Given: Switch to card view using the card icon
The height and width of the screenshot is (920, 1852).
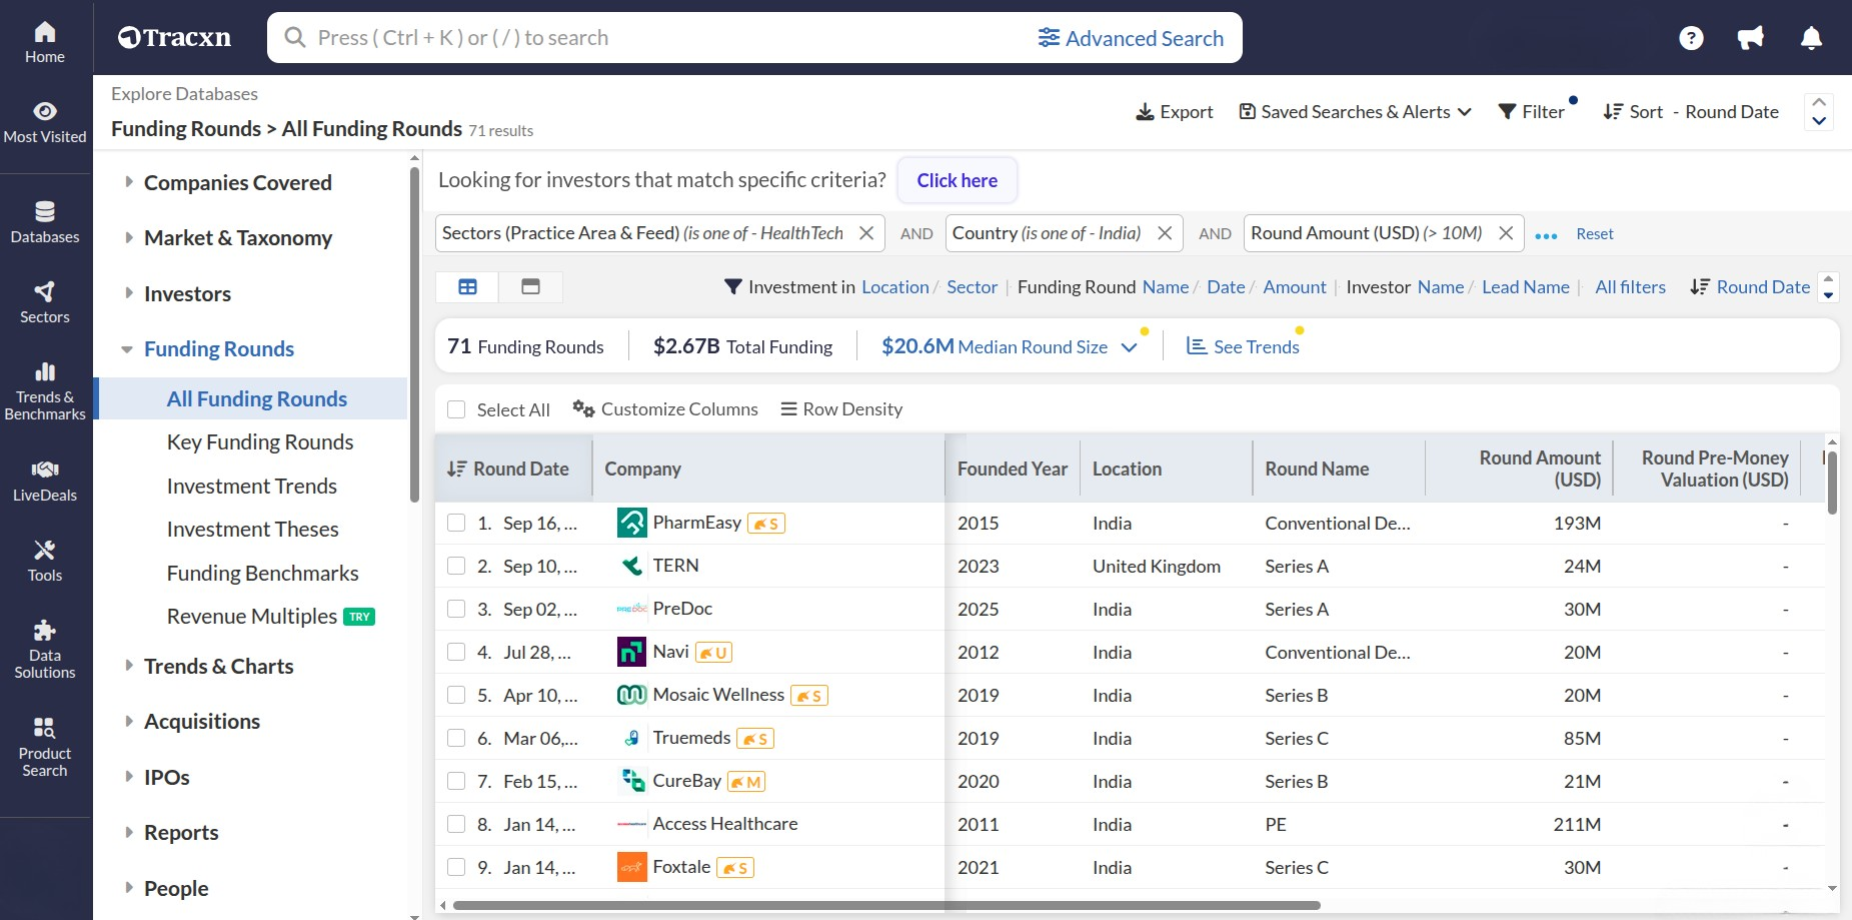Looking at the screenshot, I should (x=530, y=287).
